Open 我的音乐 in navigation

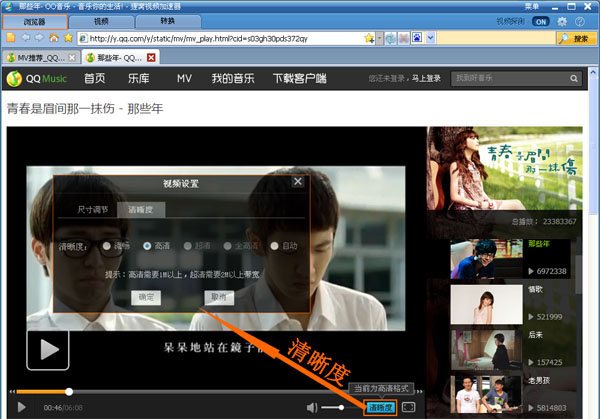[233, 78]
